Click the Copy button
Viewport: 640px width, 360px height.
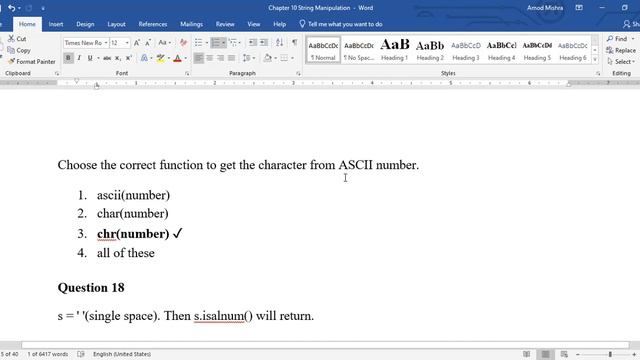click(x=19, y=50)
